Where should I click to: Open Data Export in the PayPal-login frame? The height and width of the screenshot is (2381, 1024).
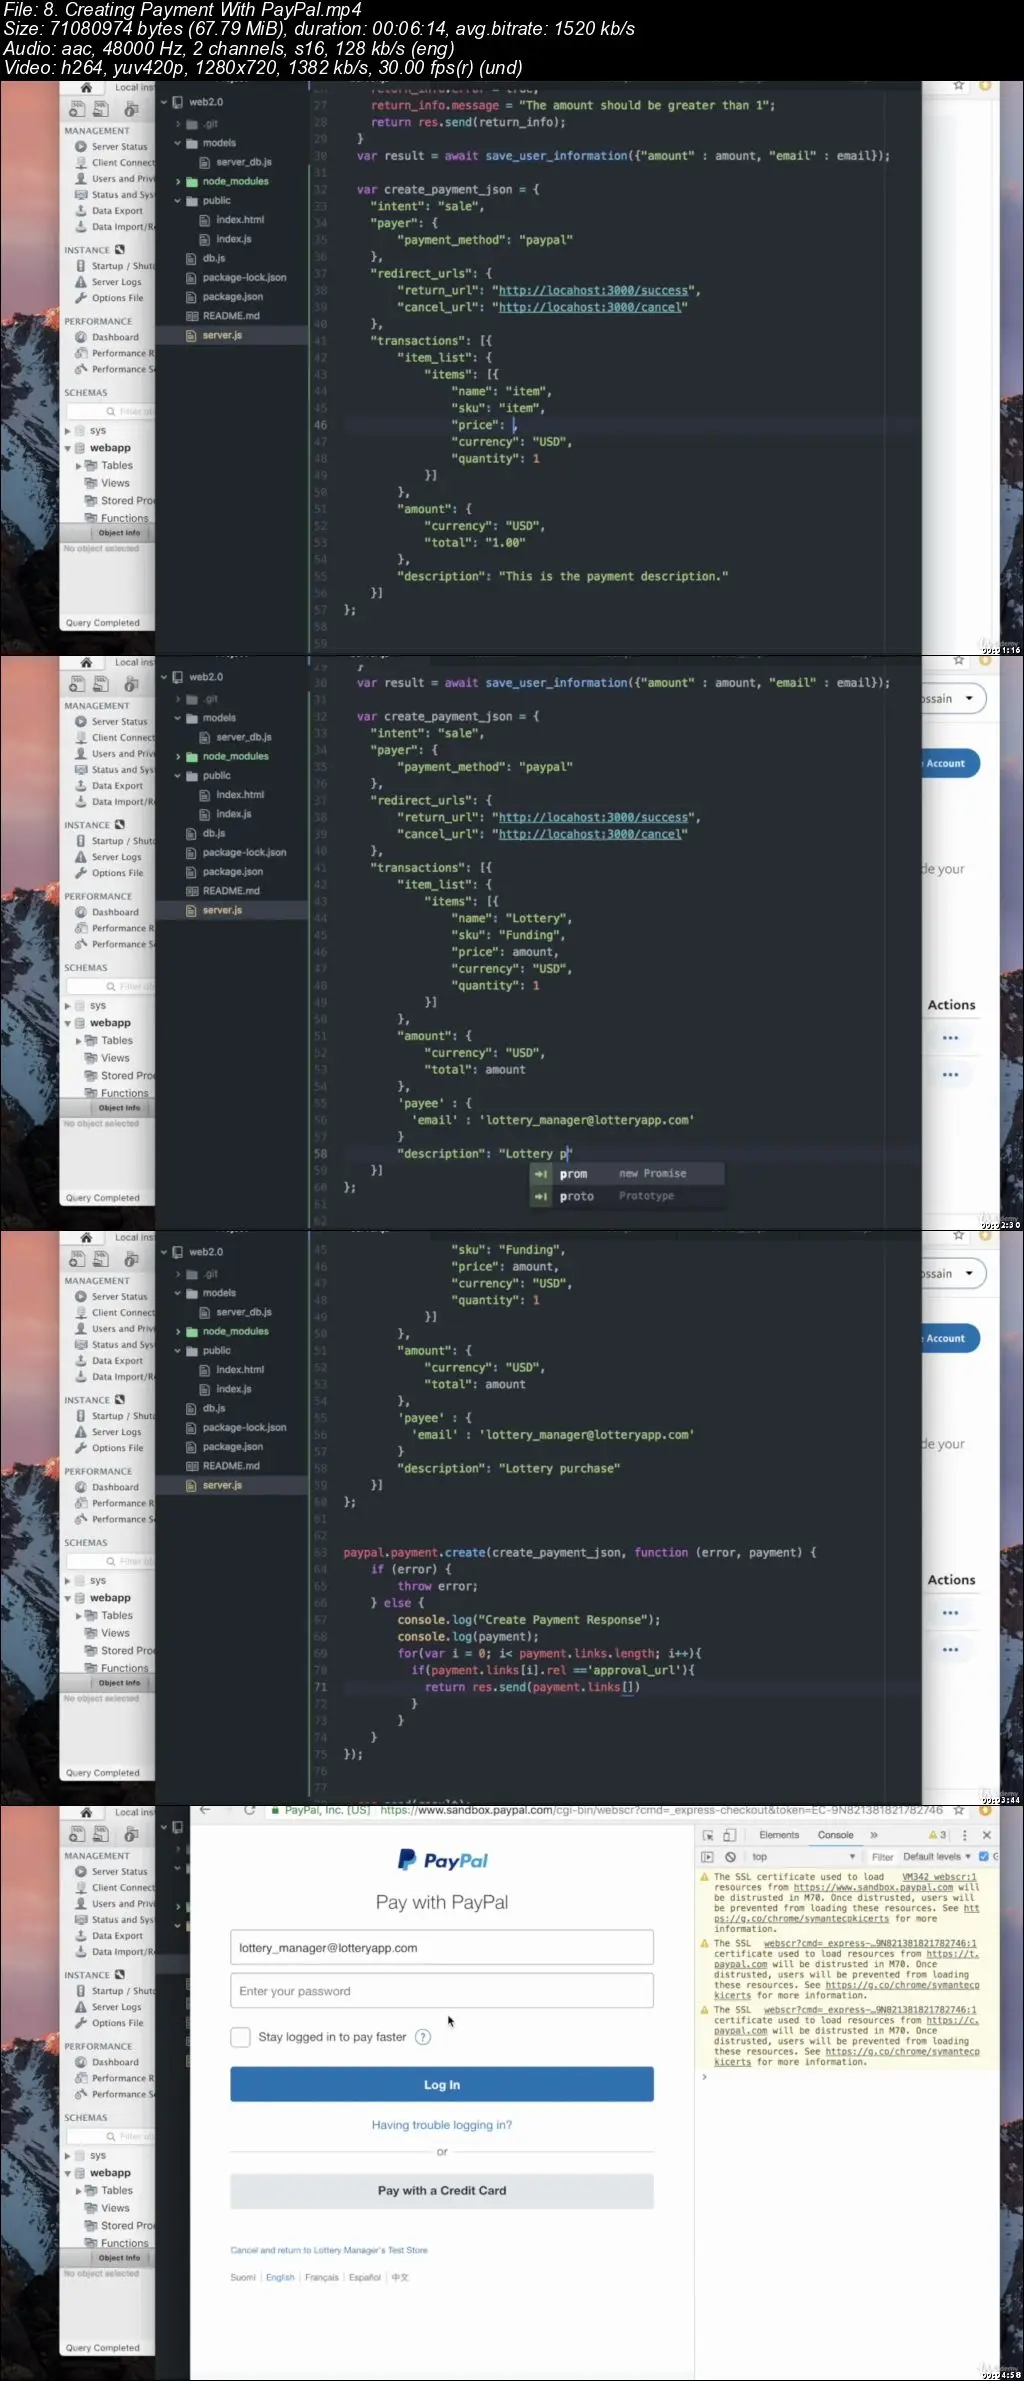point(117,1936)
